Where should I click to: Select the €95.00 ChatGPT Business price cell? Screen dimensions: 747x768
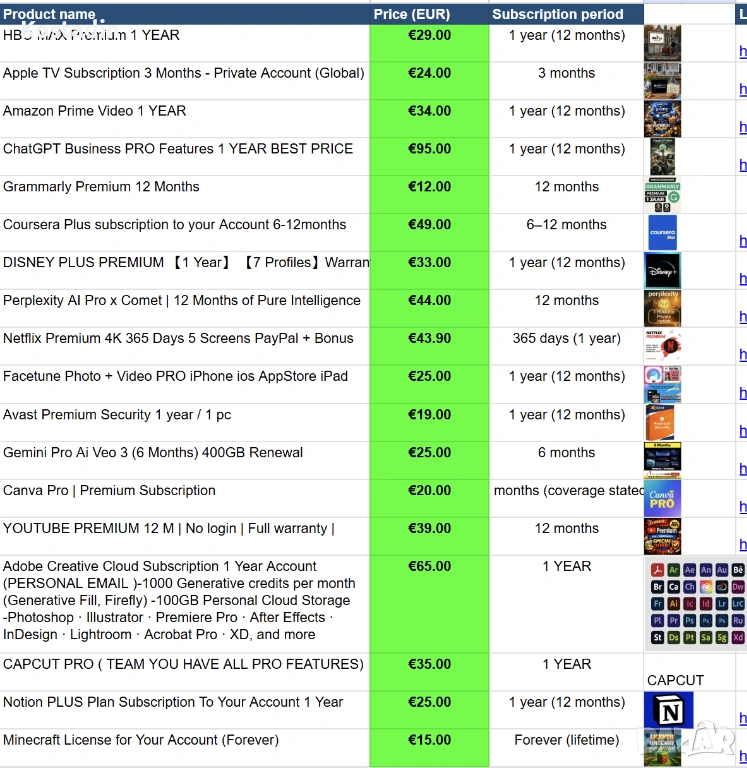tap(429, 149)
